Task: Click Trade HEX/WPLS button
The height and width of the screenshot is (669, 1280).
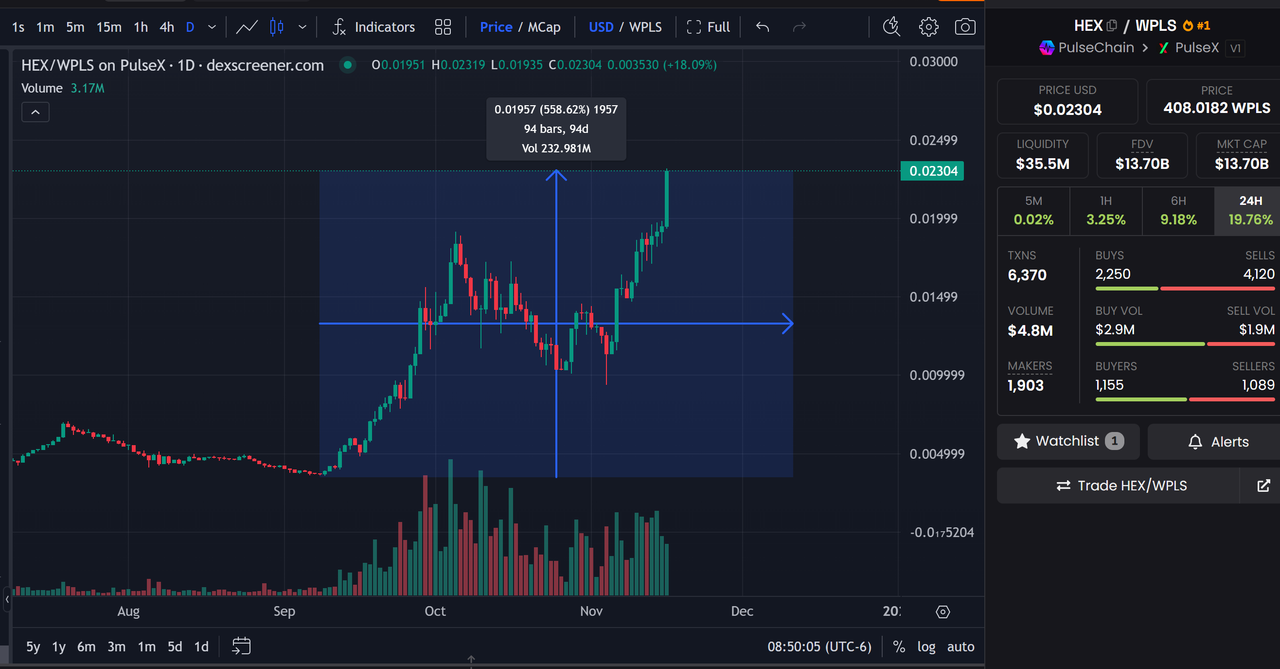Action: click(x=1119, y=485)
